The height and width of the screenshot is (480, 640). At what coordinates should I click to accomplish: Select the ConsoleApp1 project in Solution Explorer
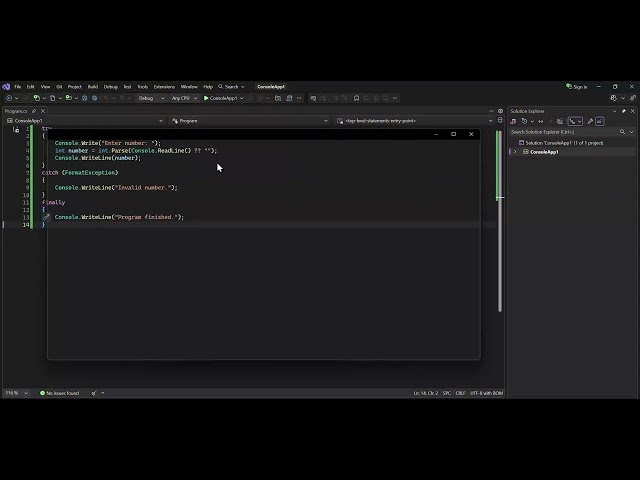click(x=544, y=152)
